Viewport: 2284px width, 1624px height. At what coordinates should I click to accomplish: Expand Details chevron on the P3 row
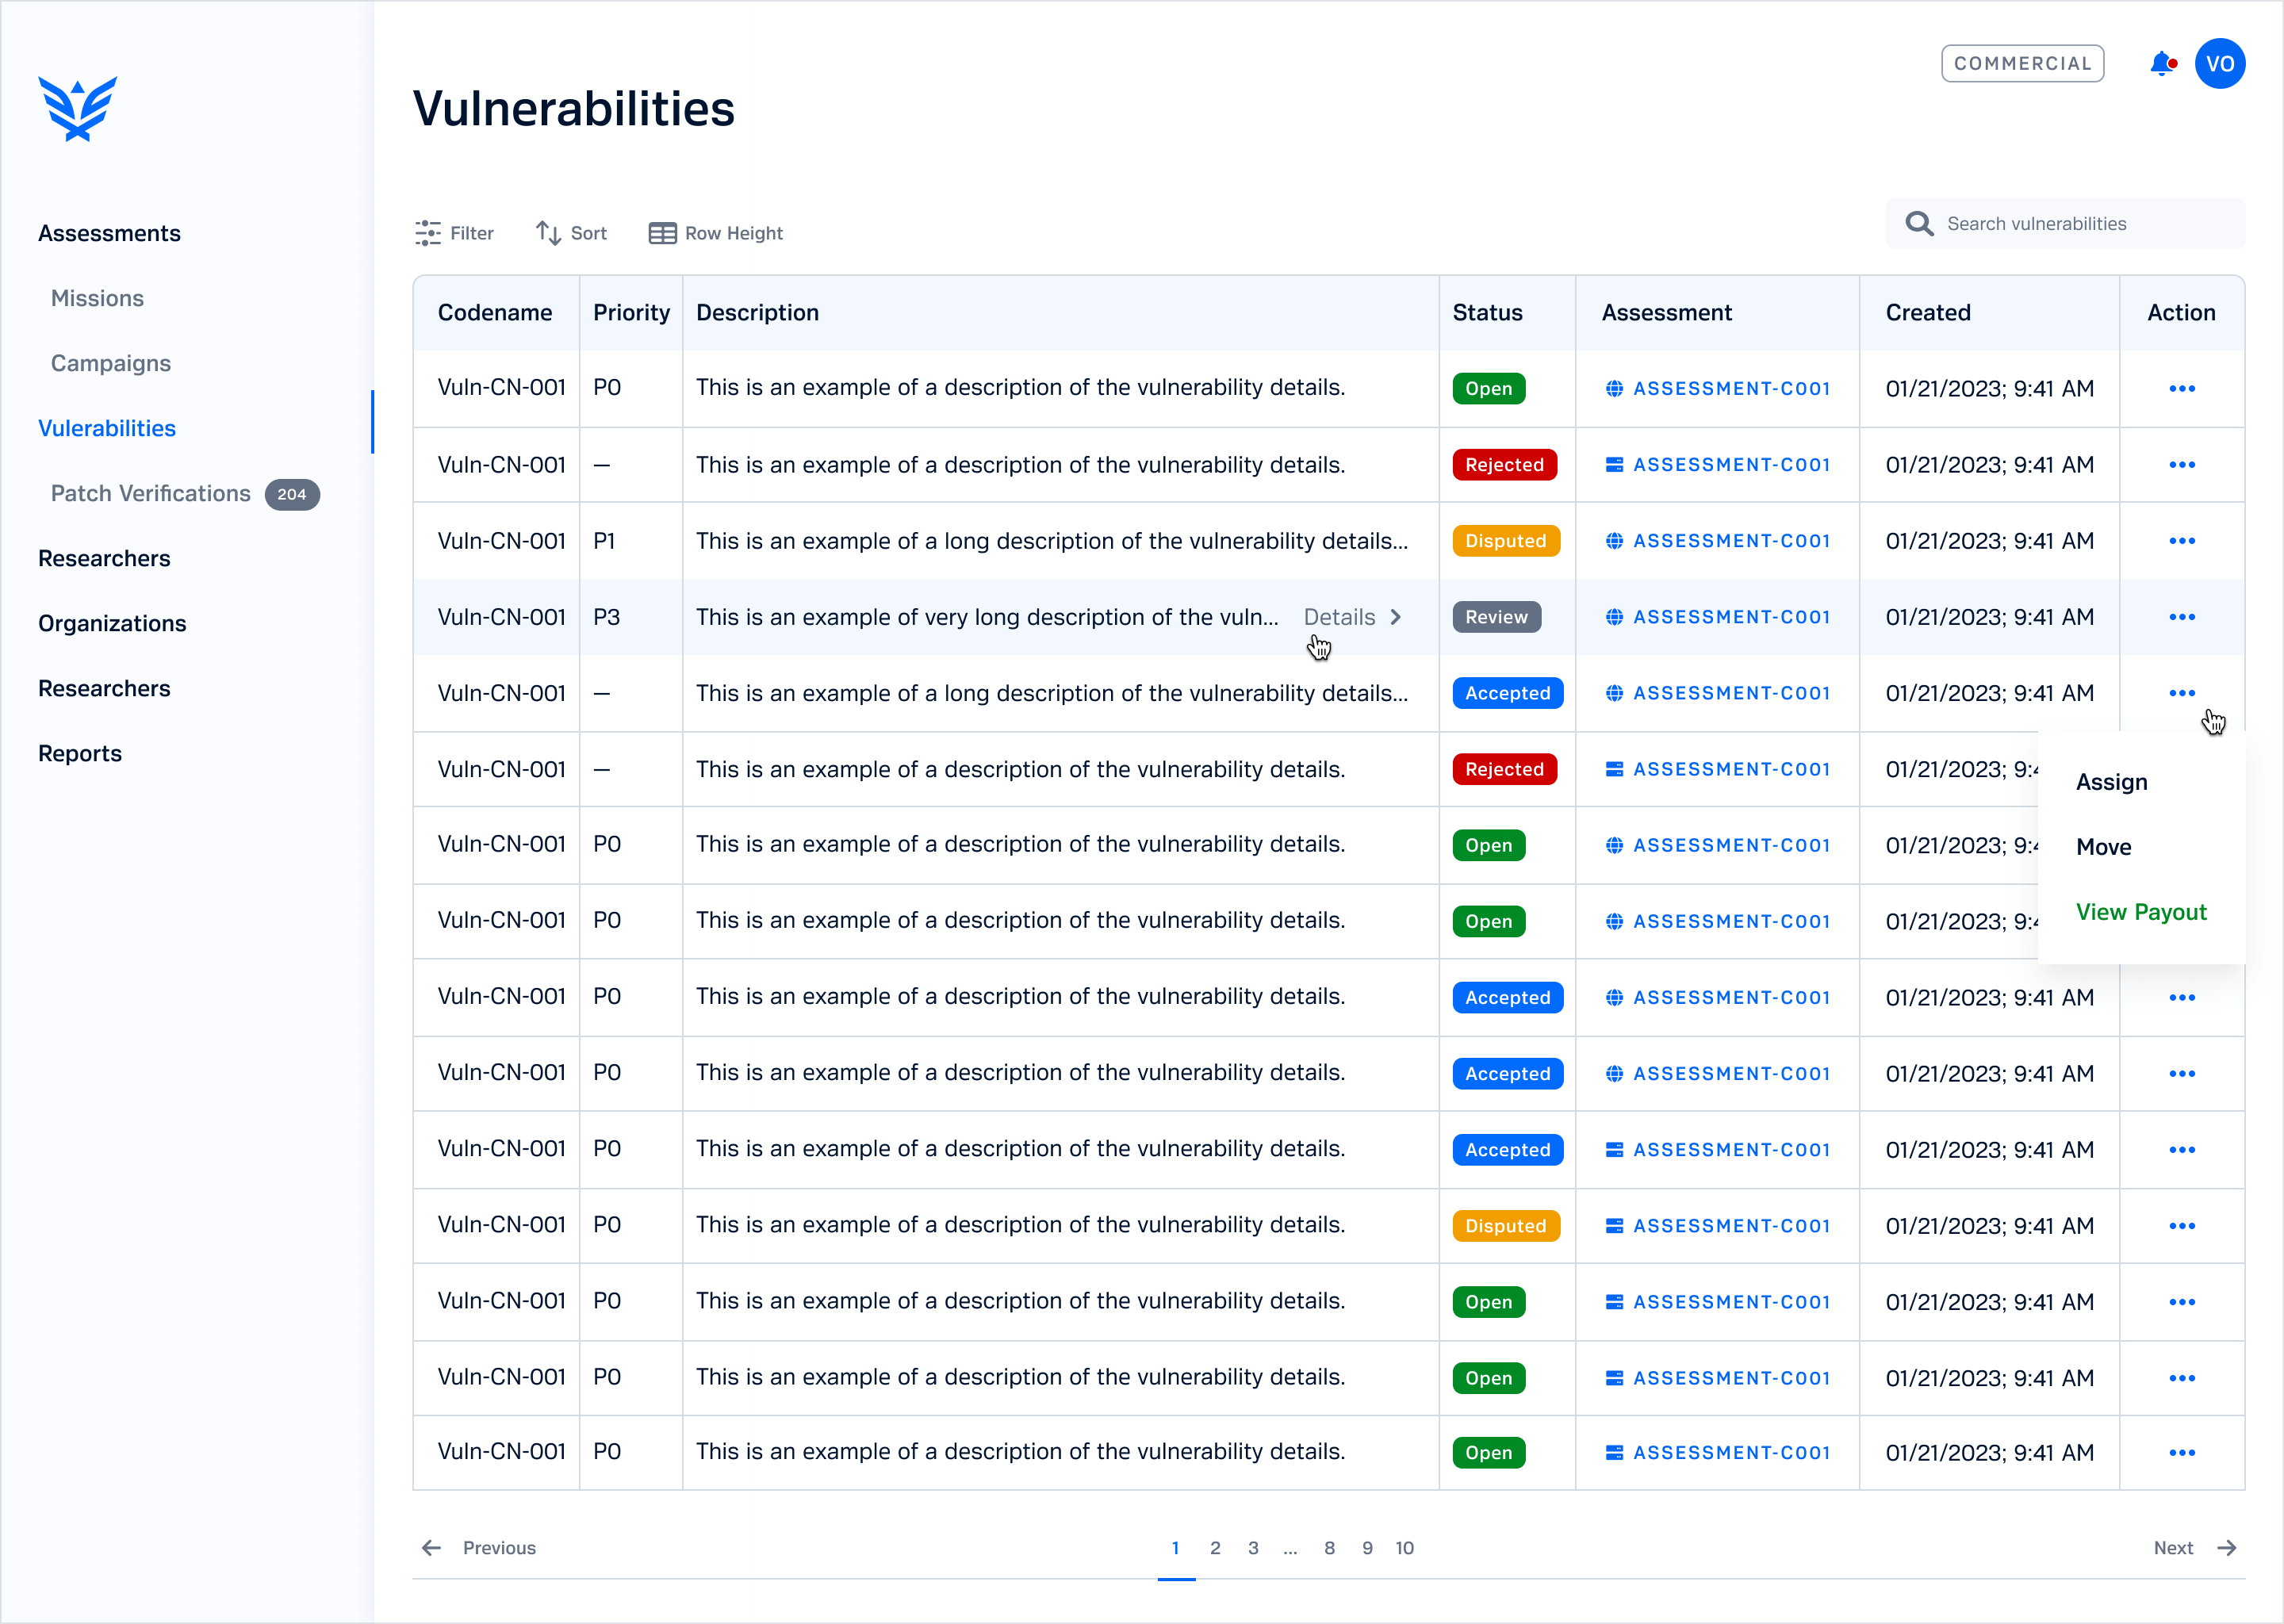pyautogui.click(x=1396, y=617)
